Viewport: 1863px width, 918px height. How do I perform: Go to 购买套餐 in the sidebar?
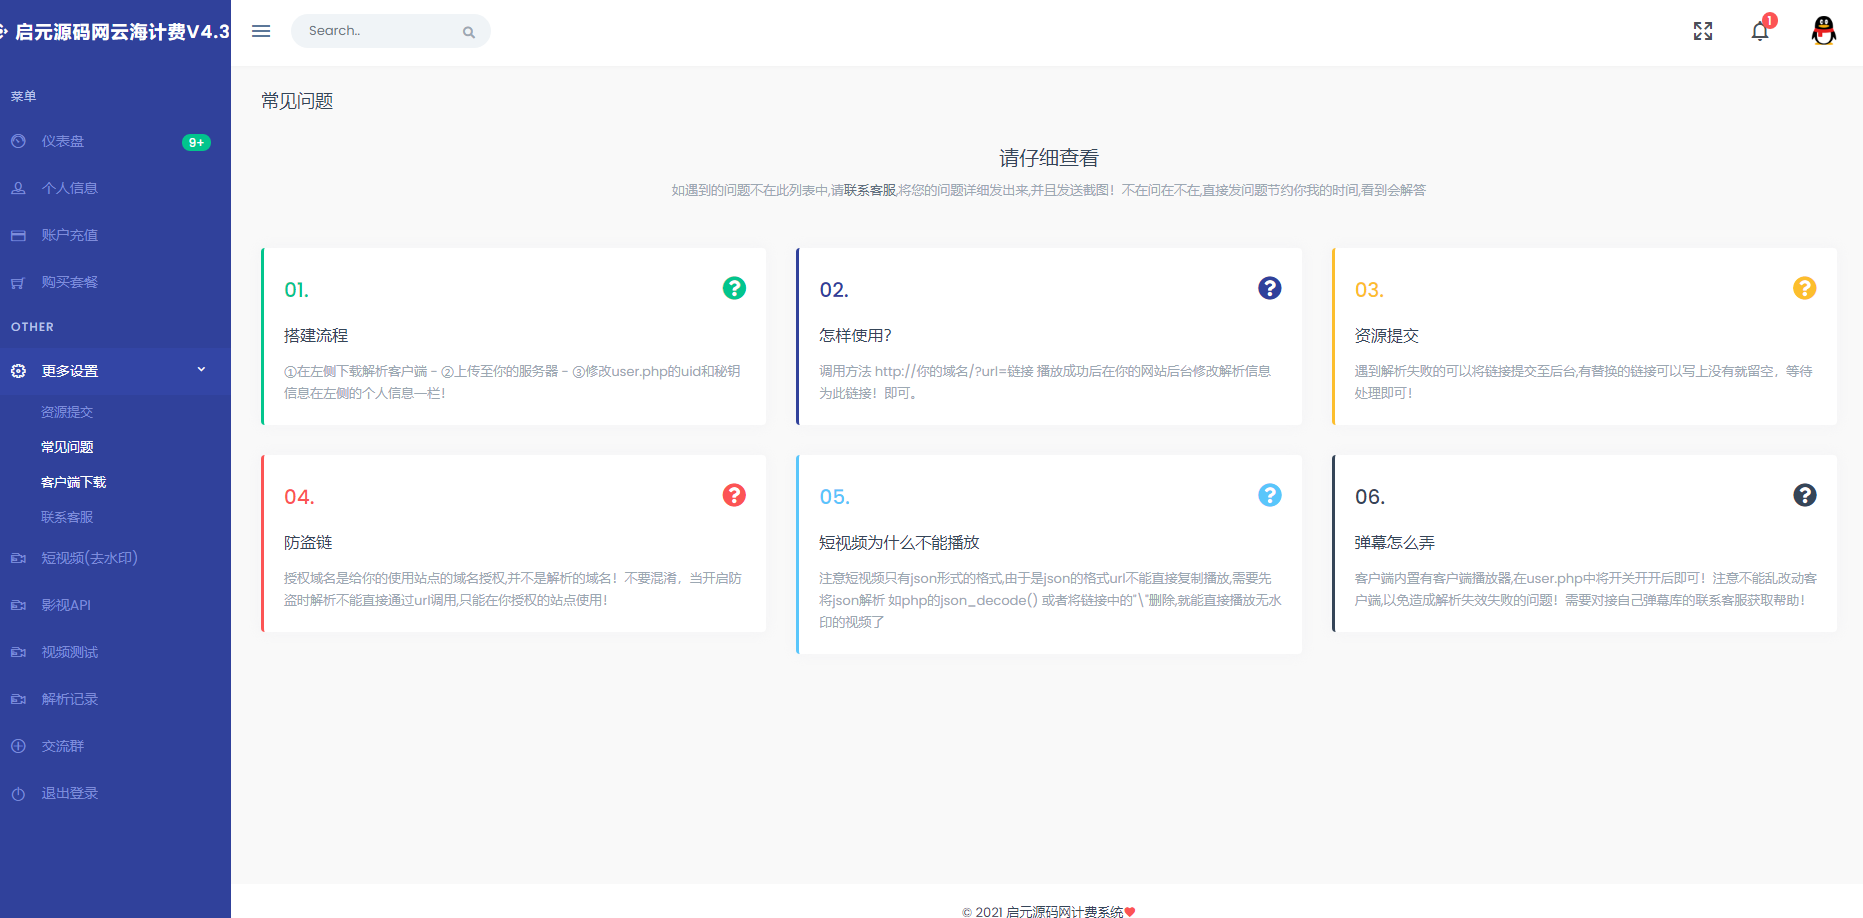pyautogui.click(x=69, y=282)
